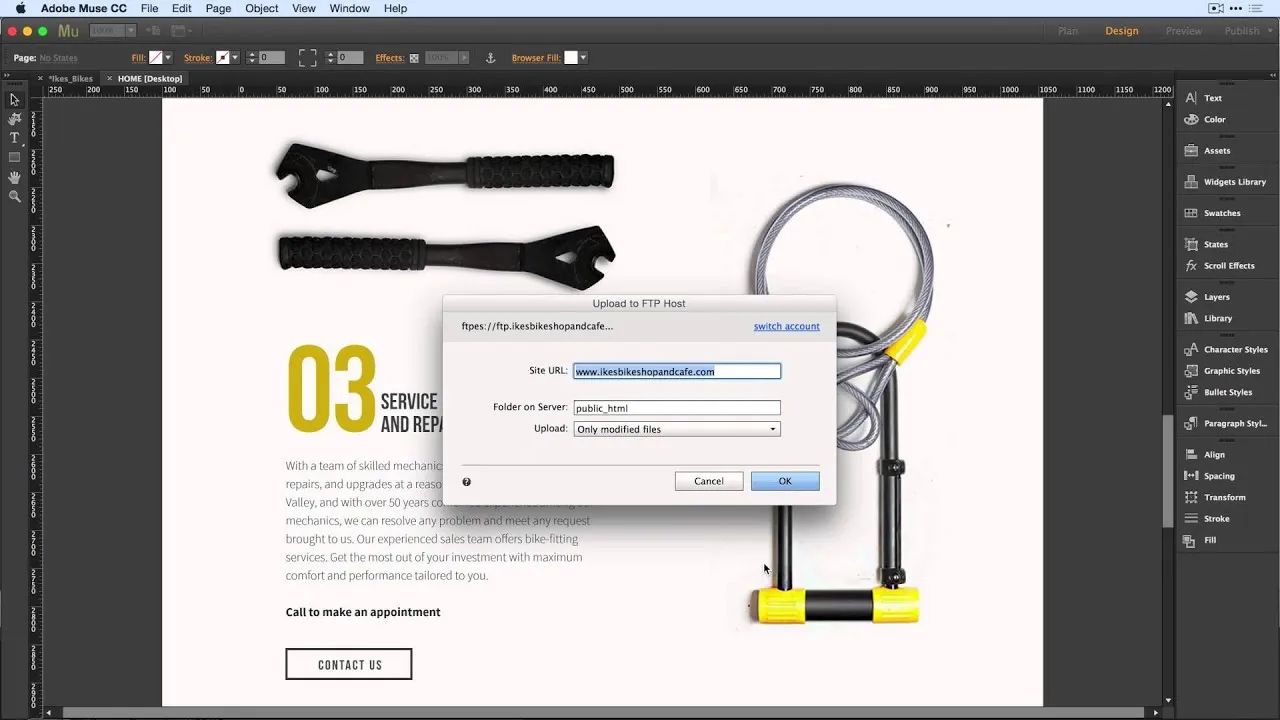Open the Publish menu button
This screenshot has width=1280, height=720.
click(x=1247, y=31)
